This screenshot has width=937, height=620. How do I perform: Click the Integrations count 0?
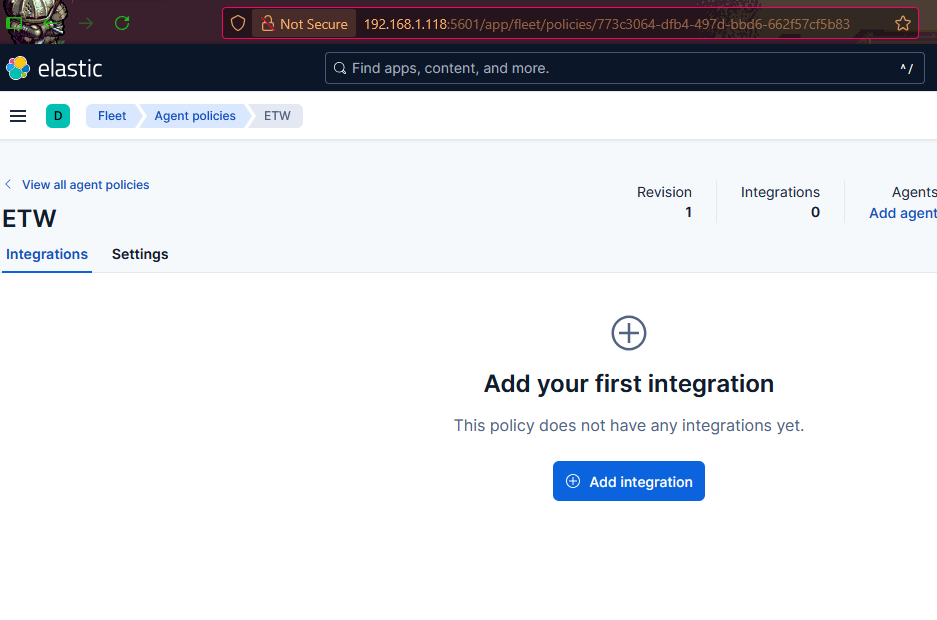pos(815,212)
